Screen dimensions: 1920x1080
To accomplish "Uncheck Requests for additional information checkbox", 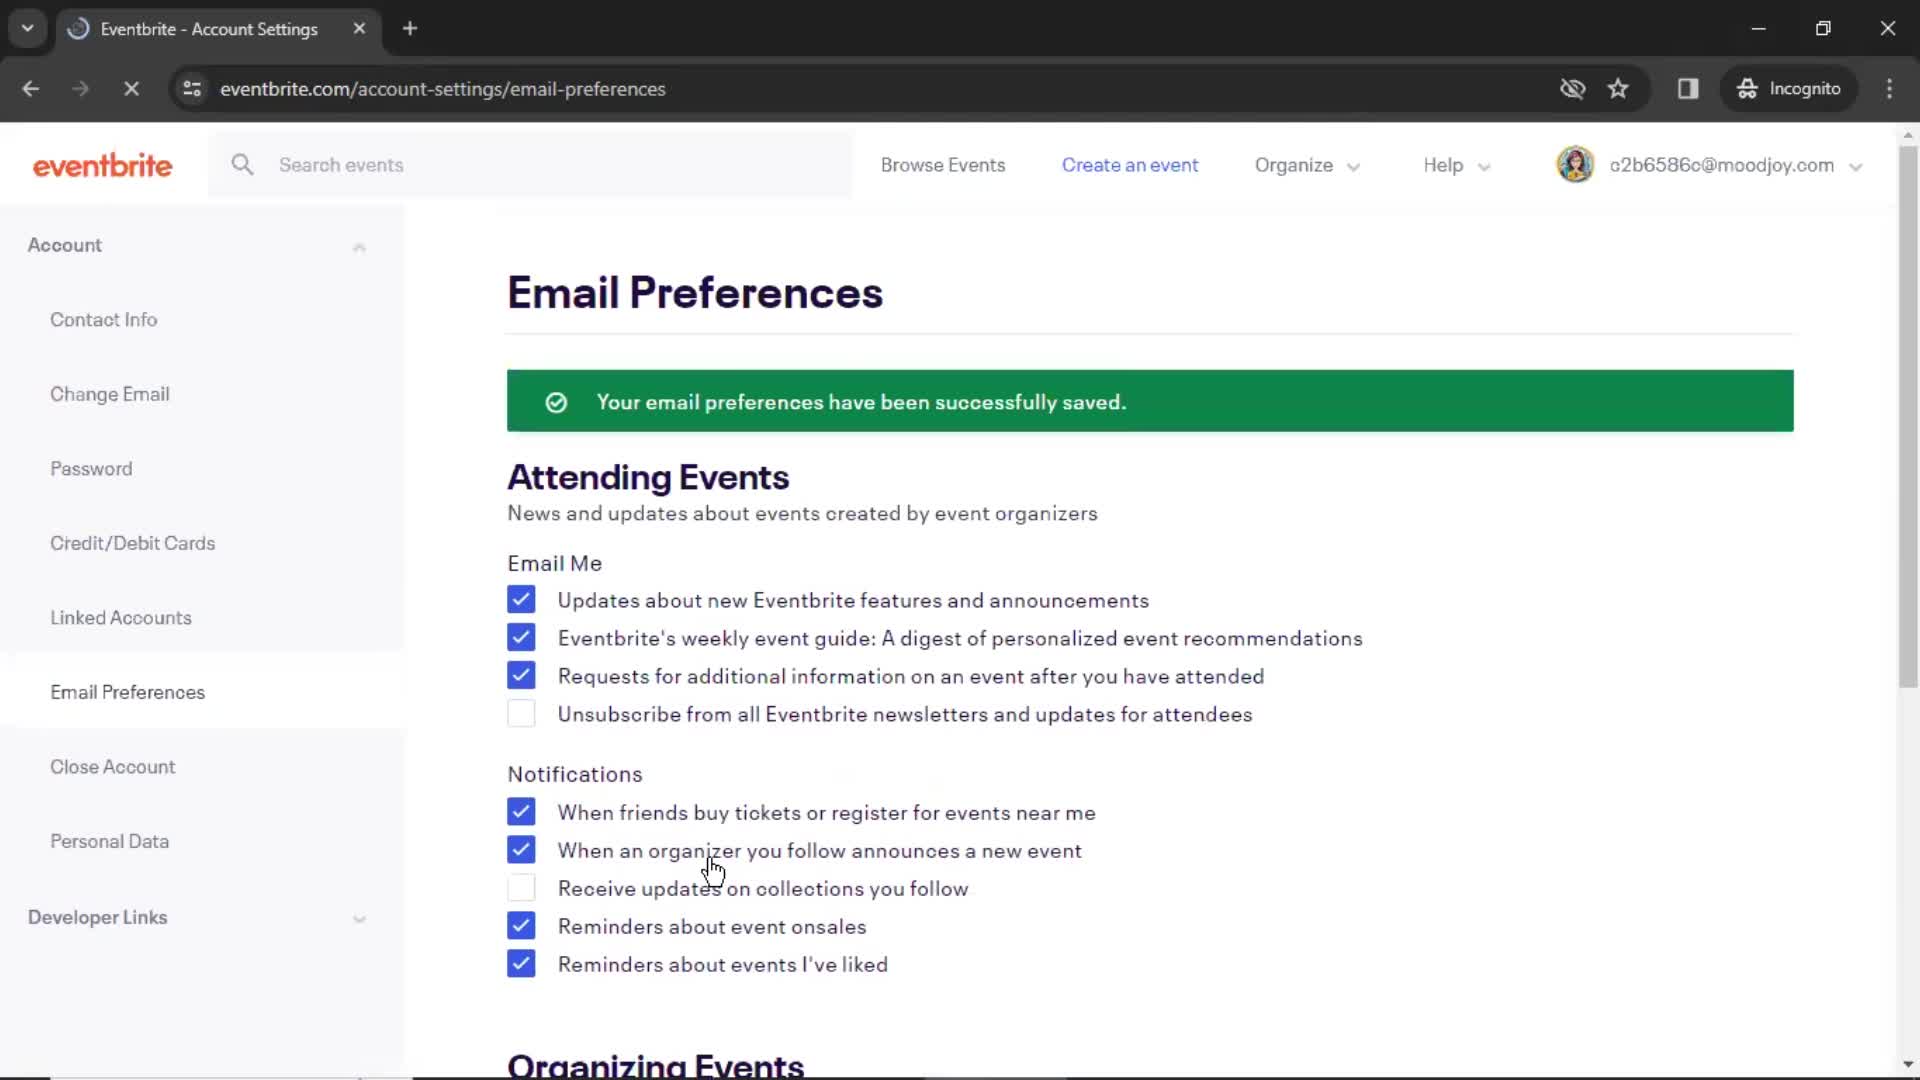I will pyautogui.click(x=521, y=676).
